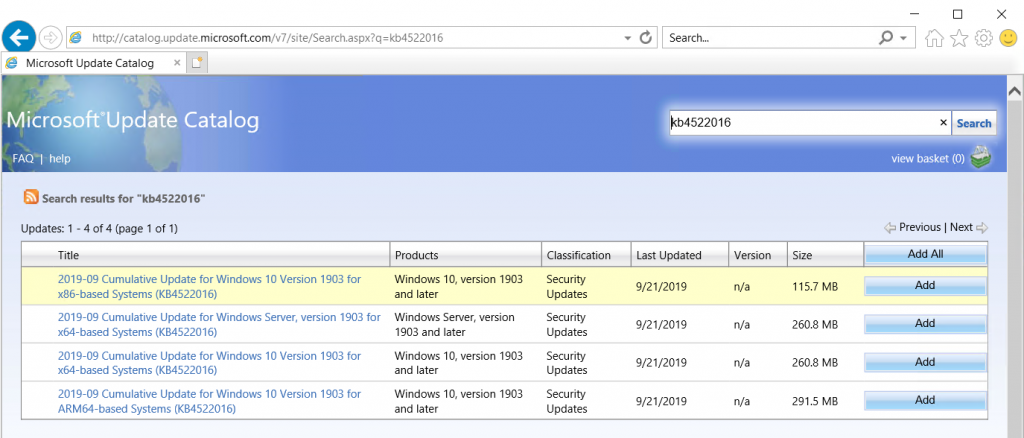This screenshot has height=438, width=1024.
Task: Sort by the Size column header
Action: click(x=802, y=255)
